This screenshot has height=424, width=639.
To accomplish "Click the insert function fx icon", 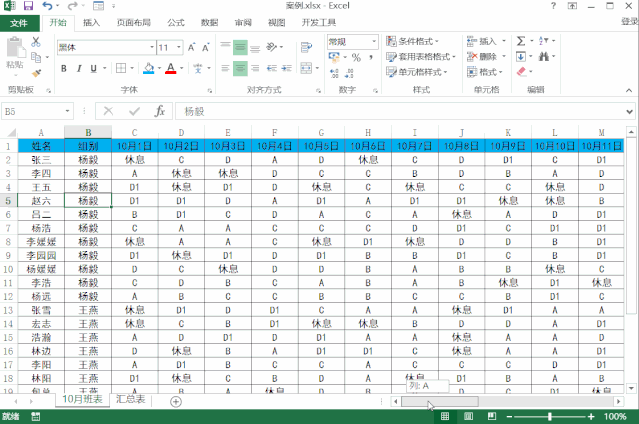I will pos(159,111).
